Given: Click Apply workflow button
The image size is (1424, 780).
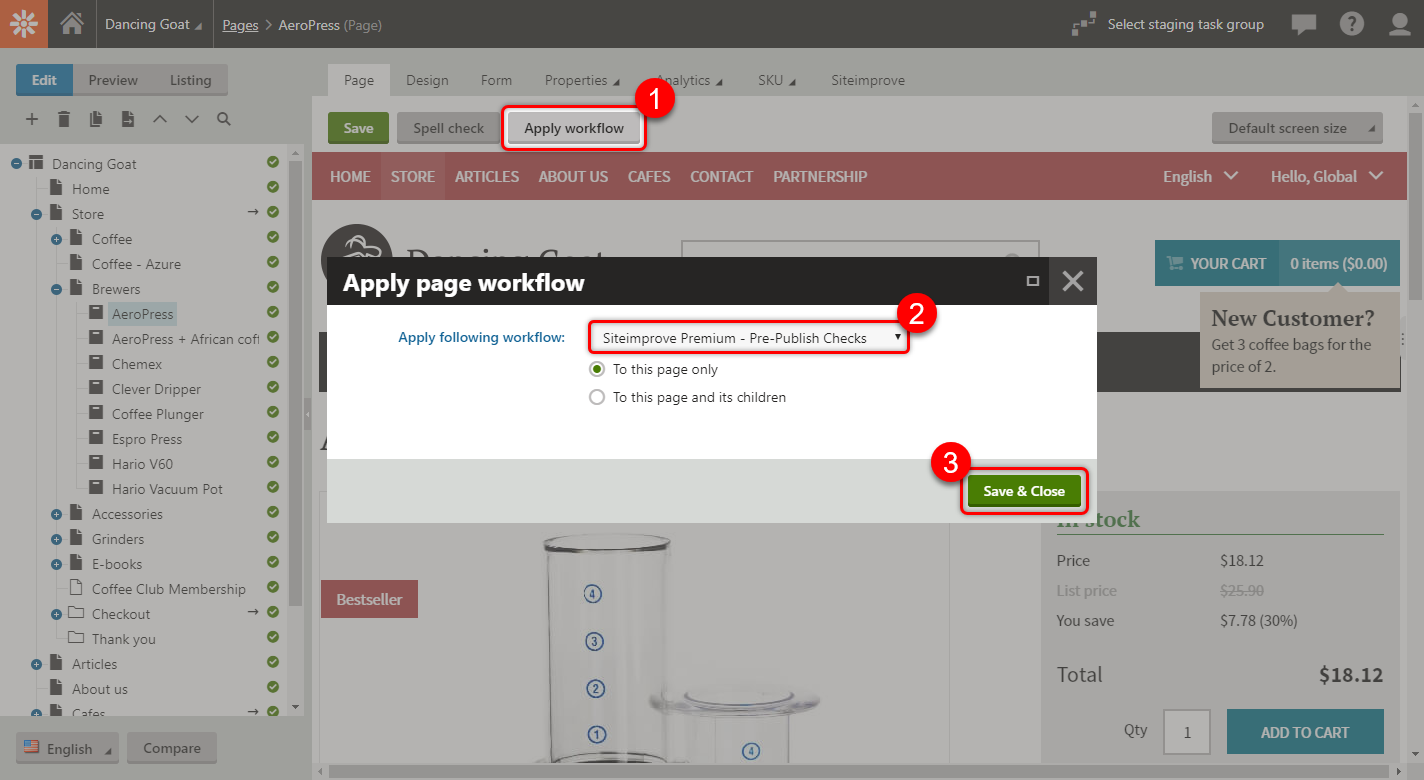Looking at the screenshot, I should (574, 128).
